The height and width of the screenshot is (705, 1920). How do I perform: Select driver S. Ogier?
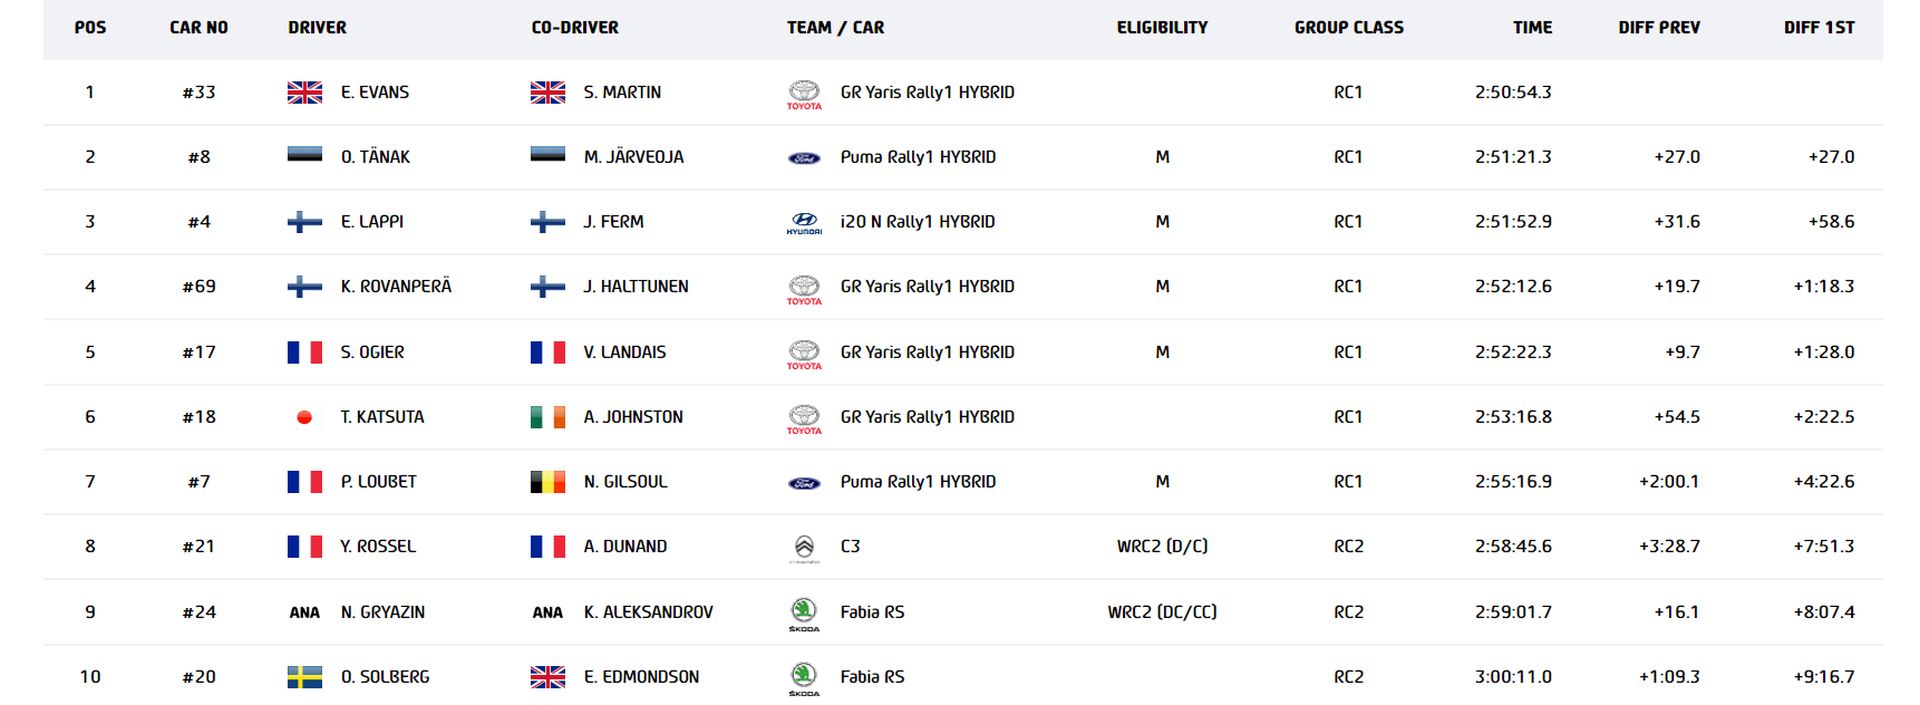click(x=372, y=352)
